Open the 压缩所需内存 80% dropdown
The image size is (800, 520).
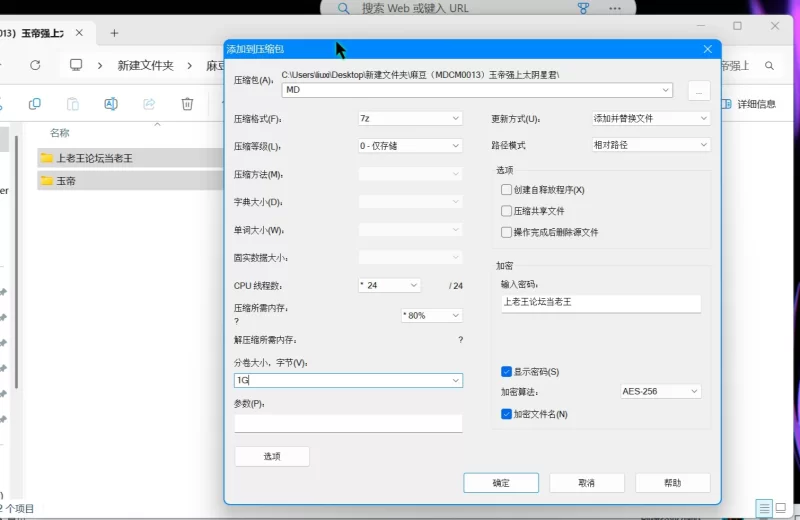pos(432,315)
